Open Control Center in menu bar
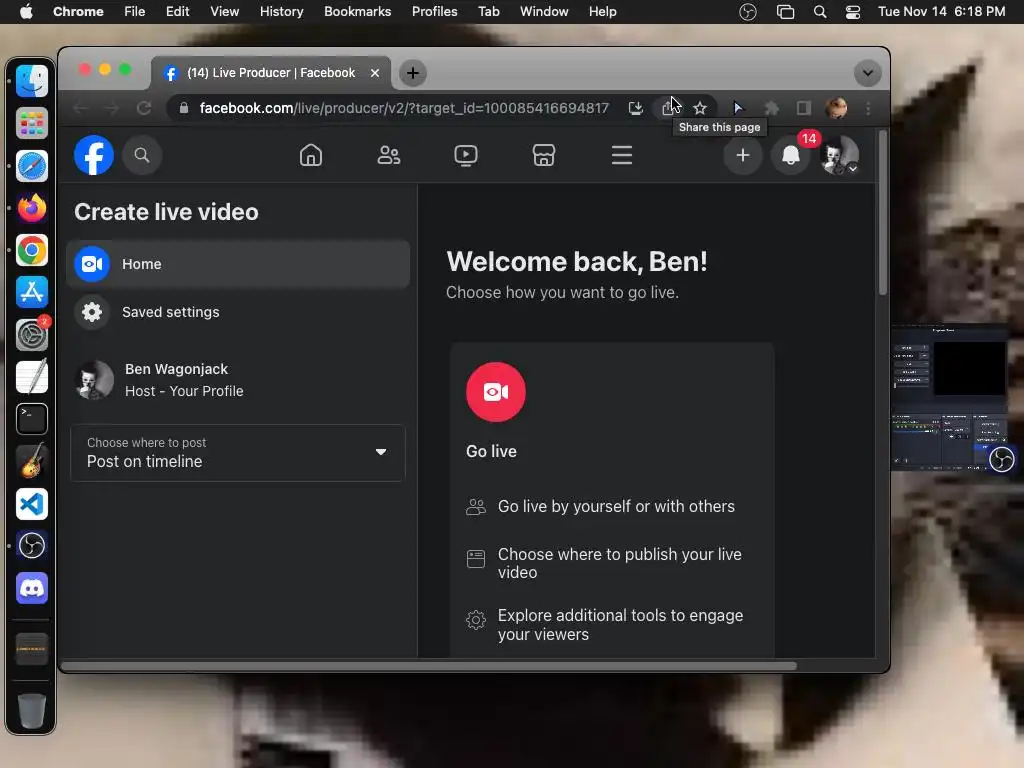The width and height of the screenshot is (1024, 768). pyautogui.click(x=853, y=12)
